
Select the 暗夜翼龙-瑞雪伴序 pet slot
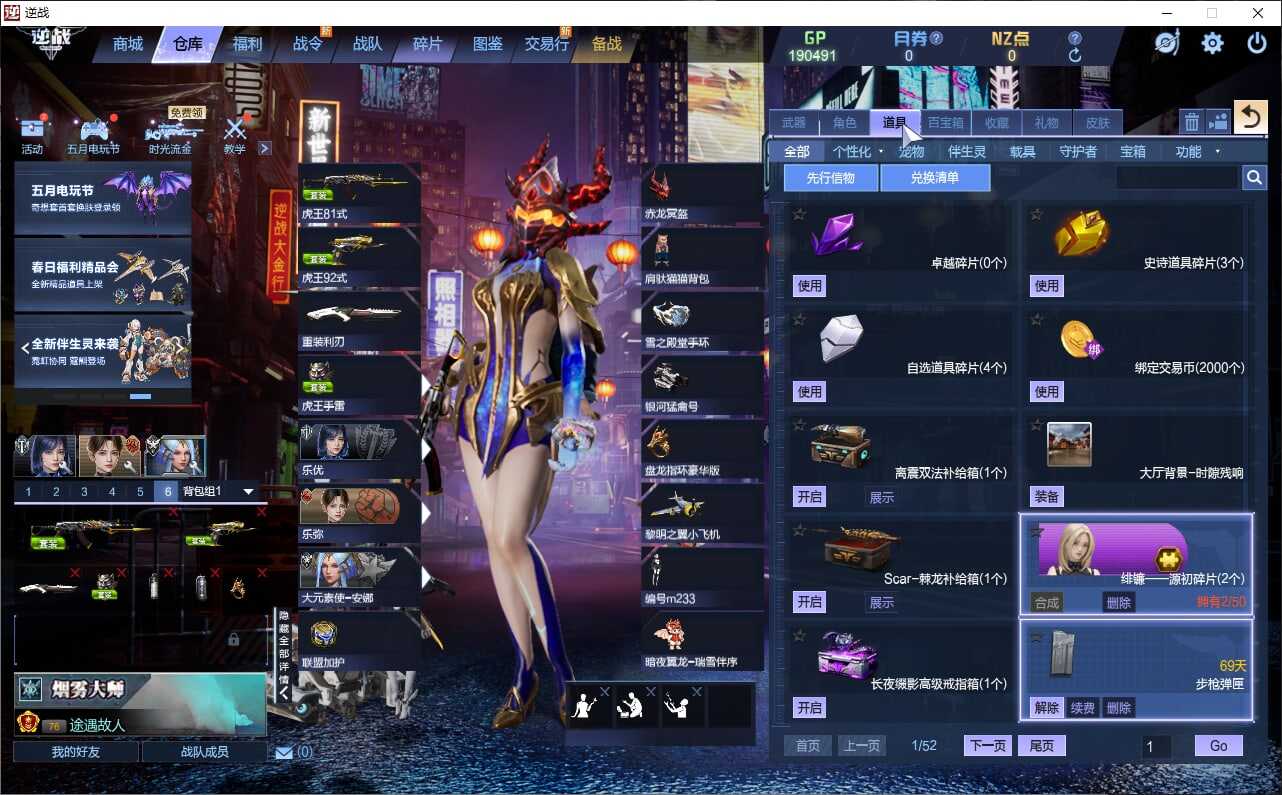pyautogui.click(x=703, y=643)
